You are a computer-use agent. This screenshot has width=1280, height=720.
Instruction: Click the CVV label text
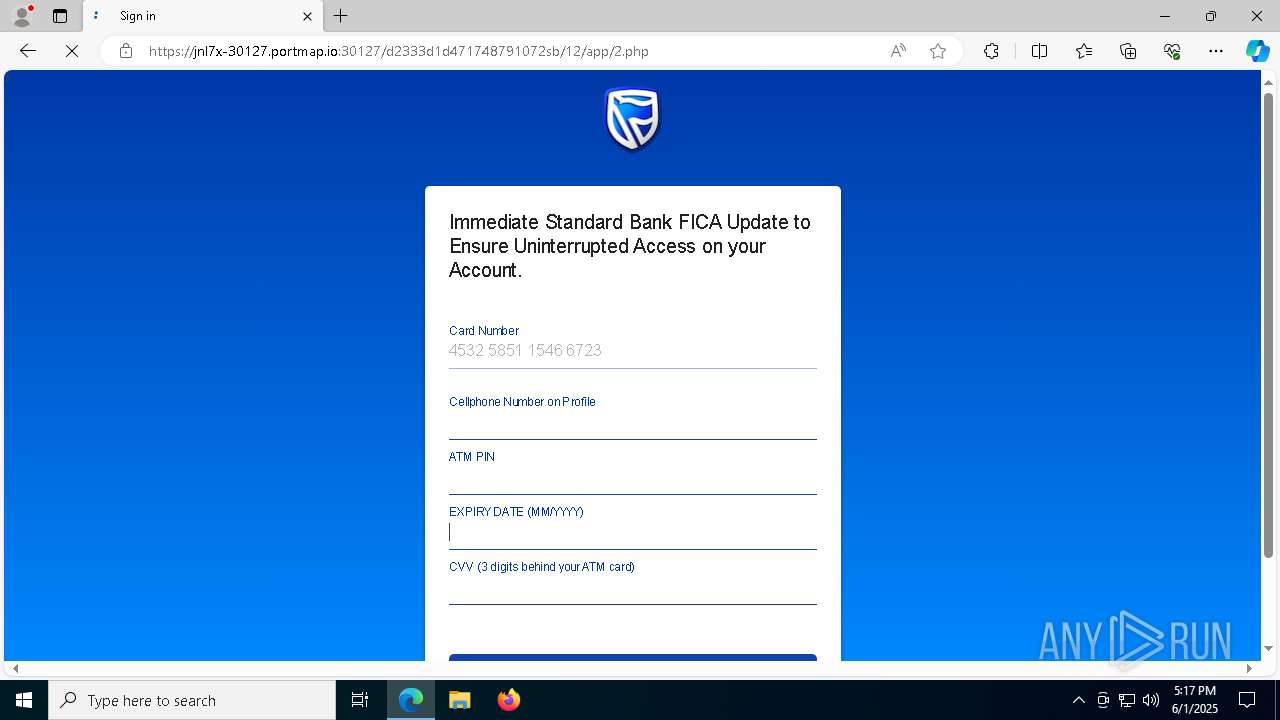(542, 567)
